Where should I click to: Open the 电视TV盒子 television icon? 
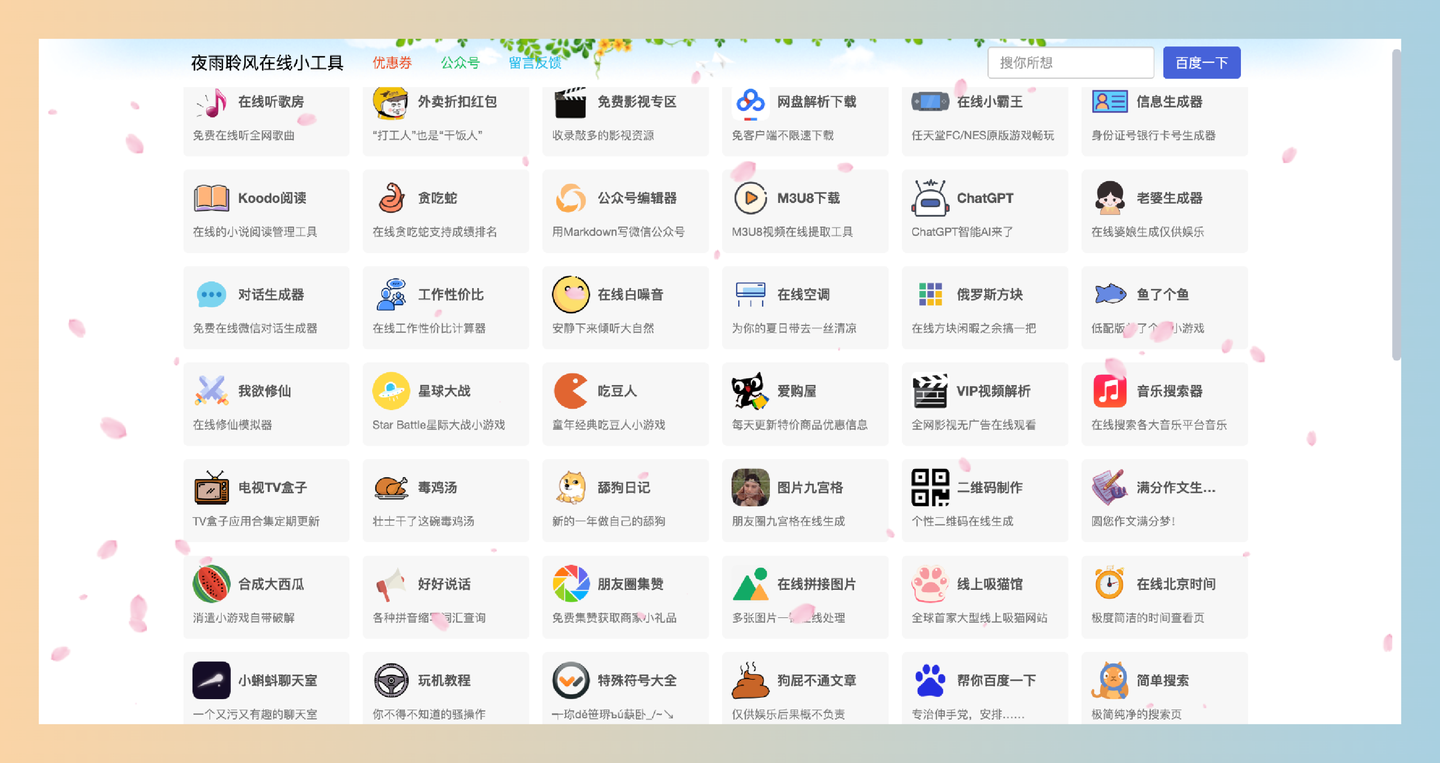click(211, 487)
